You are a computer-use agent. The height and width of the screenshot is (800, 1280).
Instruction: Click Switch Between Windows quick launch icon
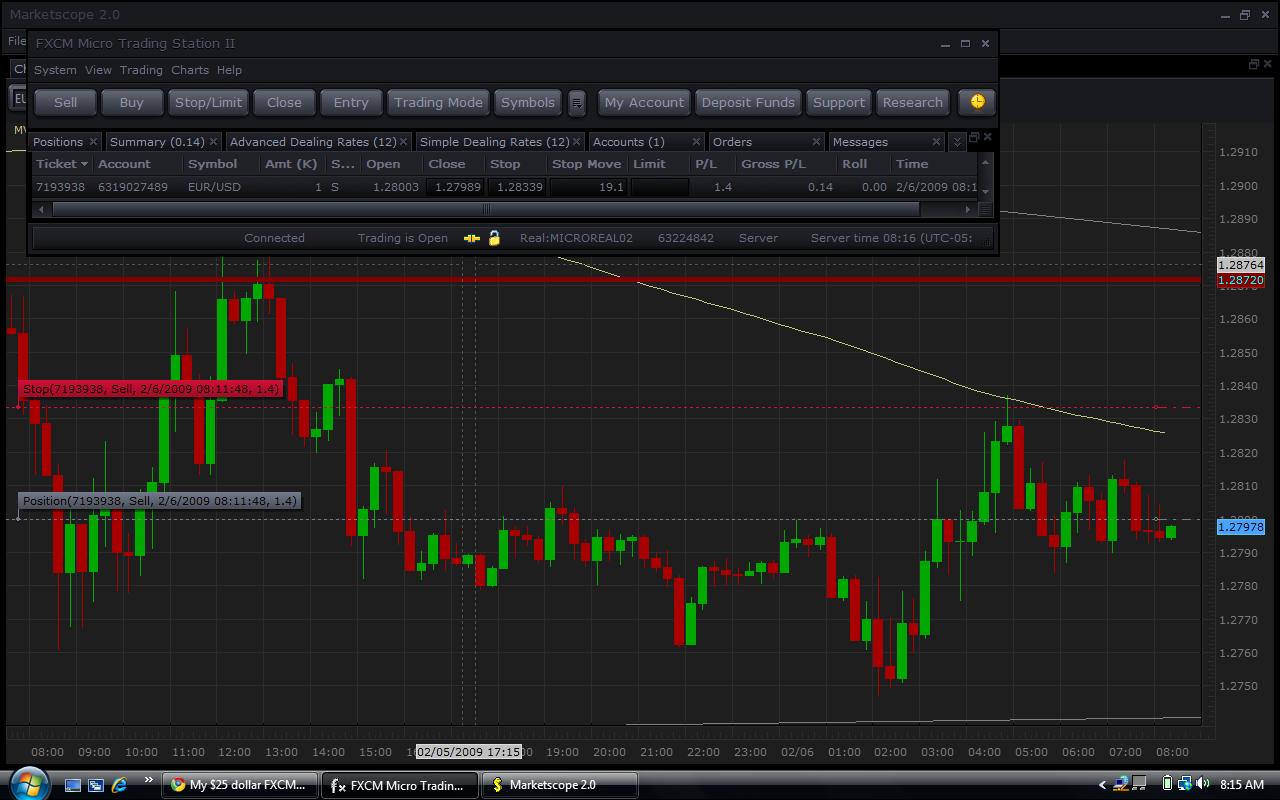(x=96, y=785)
